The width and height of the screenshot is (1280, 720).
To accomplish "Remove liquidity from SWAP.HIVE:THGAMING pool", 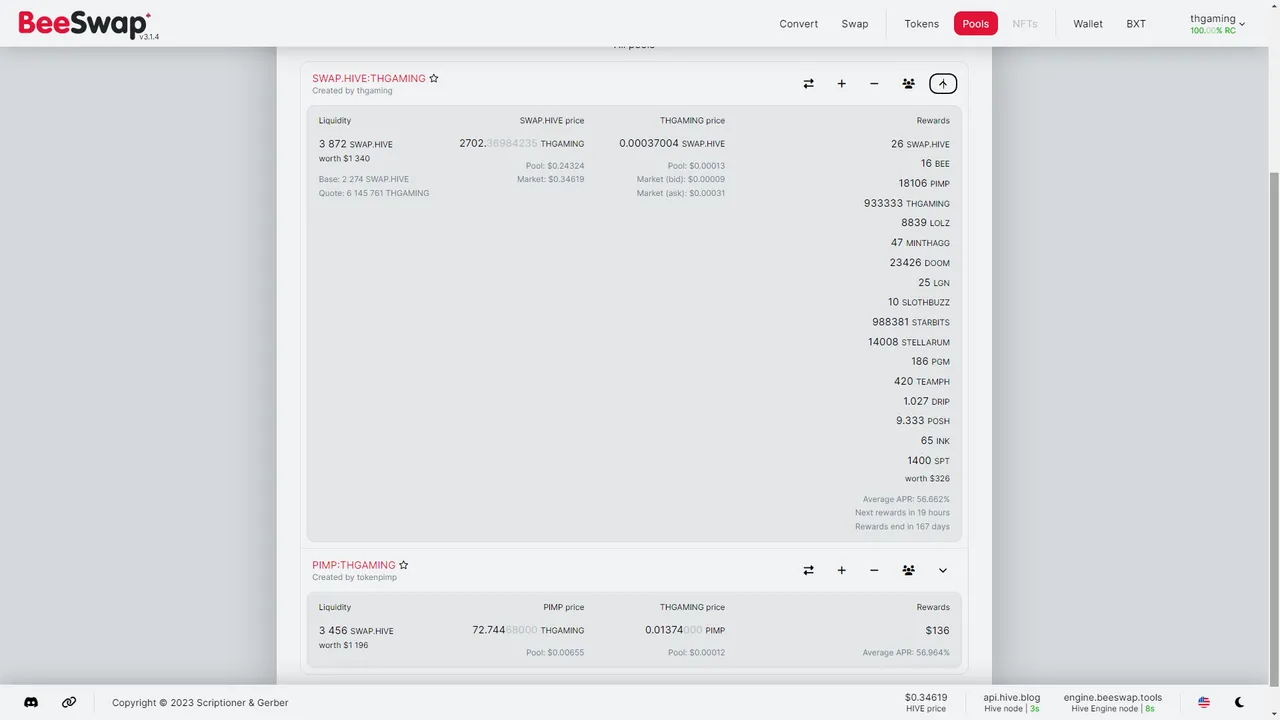I will click(x=874, y=84).
